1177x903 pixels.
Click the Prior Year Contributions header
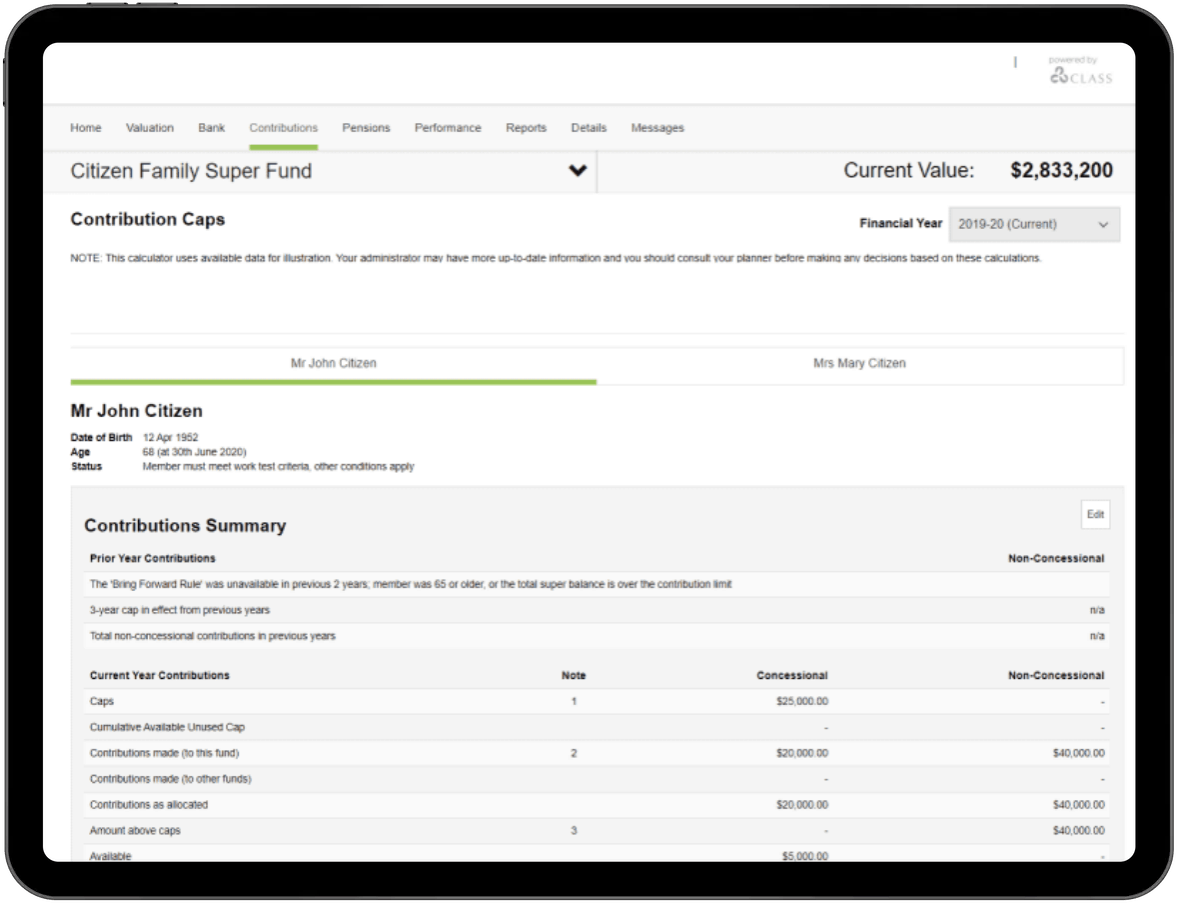pos(152,558)
